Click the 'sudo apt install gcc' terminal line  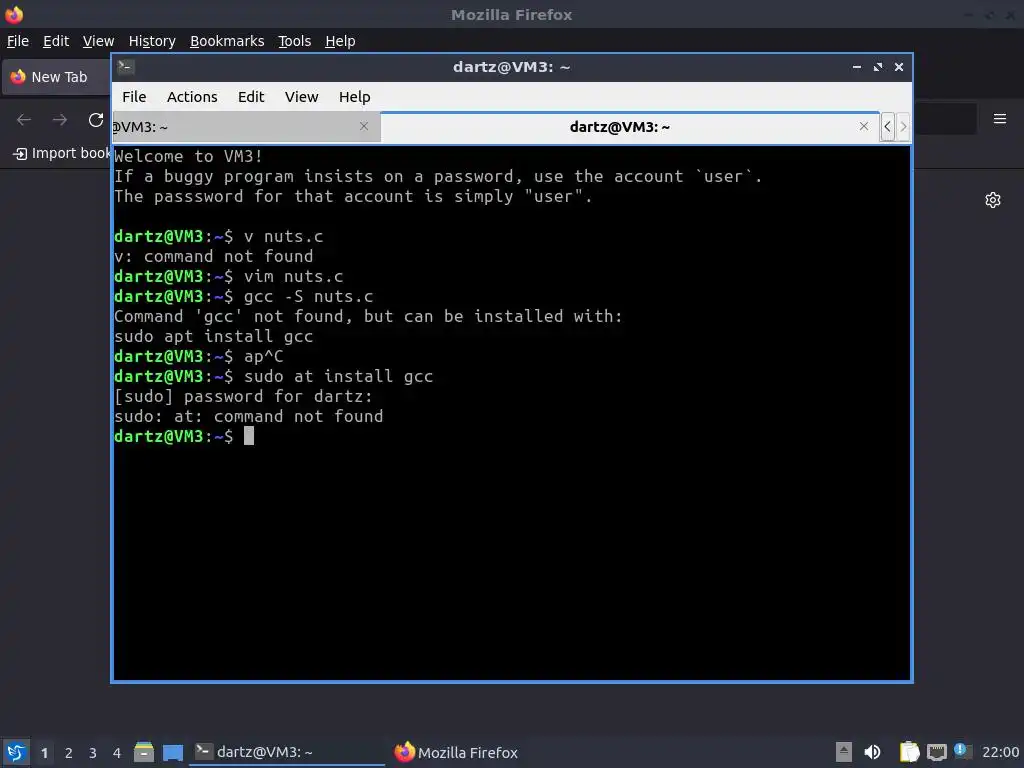(x=214, y=336)
